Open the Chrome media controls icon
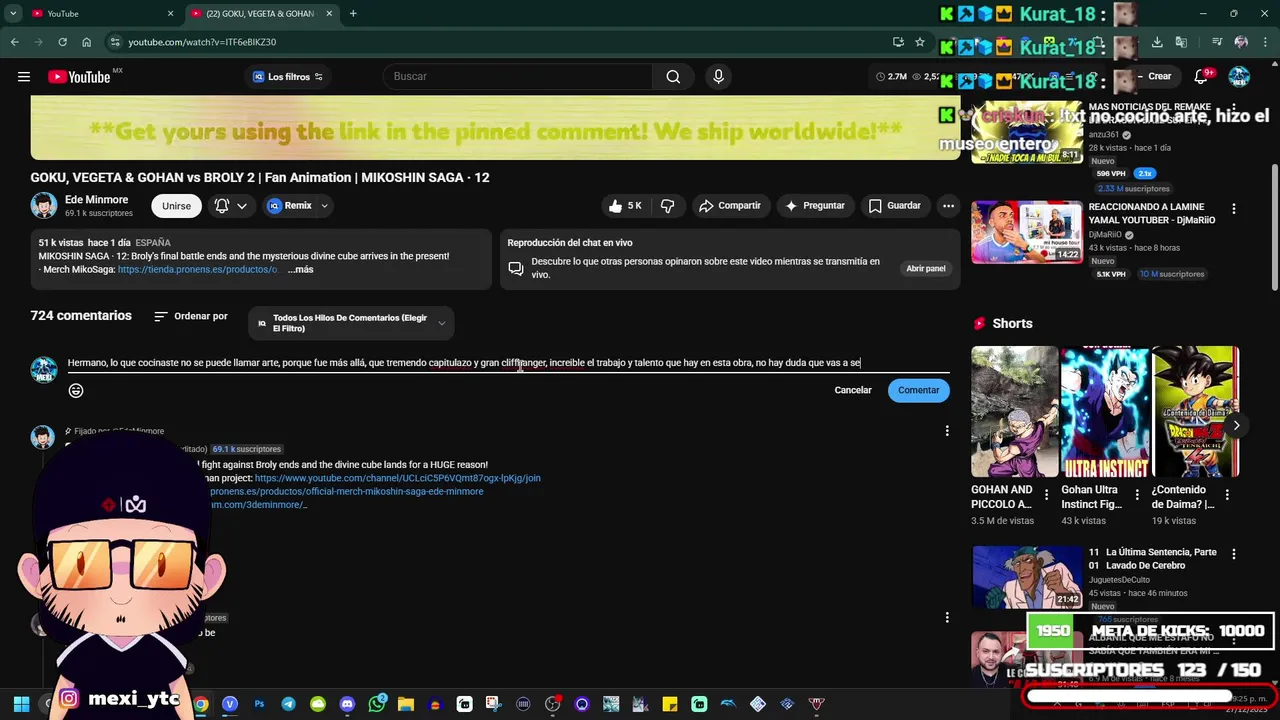The height and width of the screenshot is (720, 1280). tap(1217, 42)
